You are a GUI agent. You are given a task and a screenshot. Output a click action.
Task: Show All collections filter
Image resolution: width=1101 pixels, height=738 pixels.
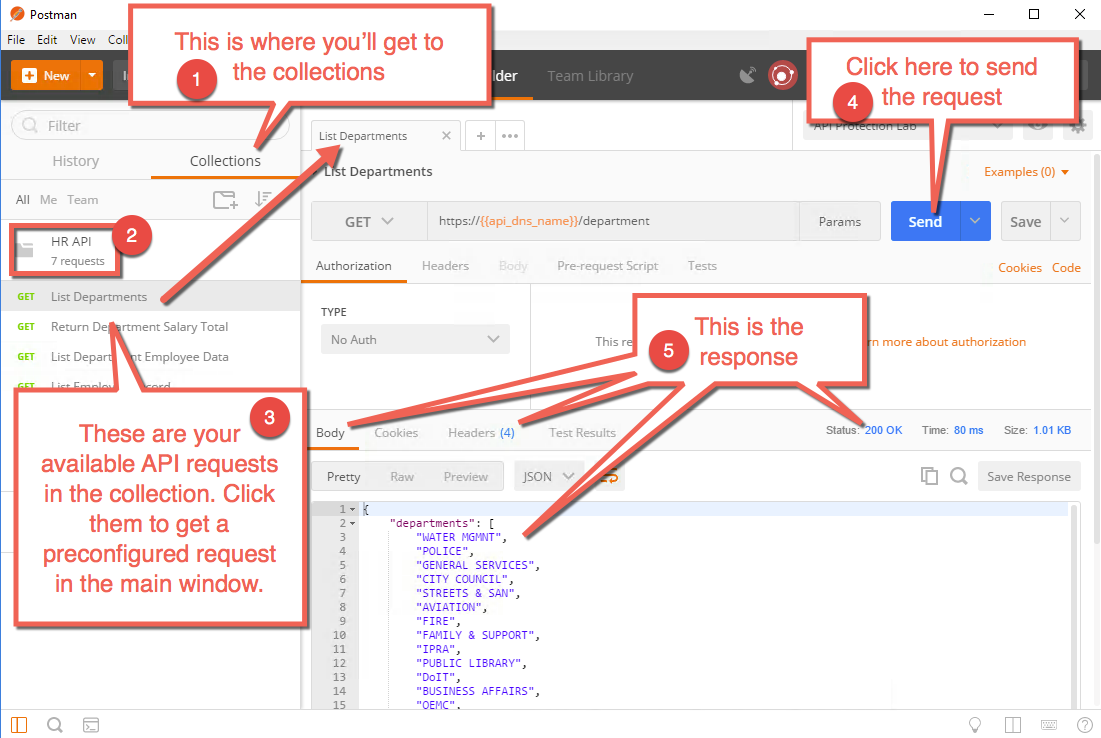pyautogui.click(x=22, y=199)
